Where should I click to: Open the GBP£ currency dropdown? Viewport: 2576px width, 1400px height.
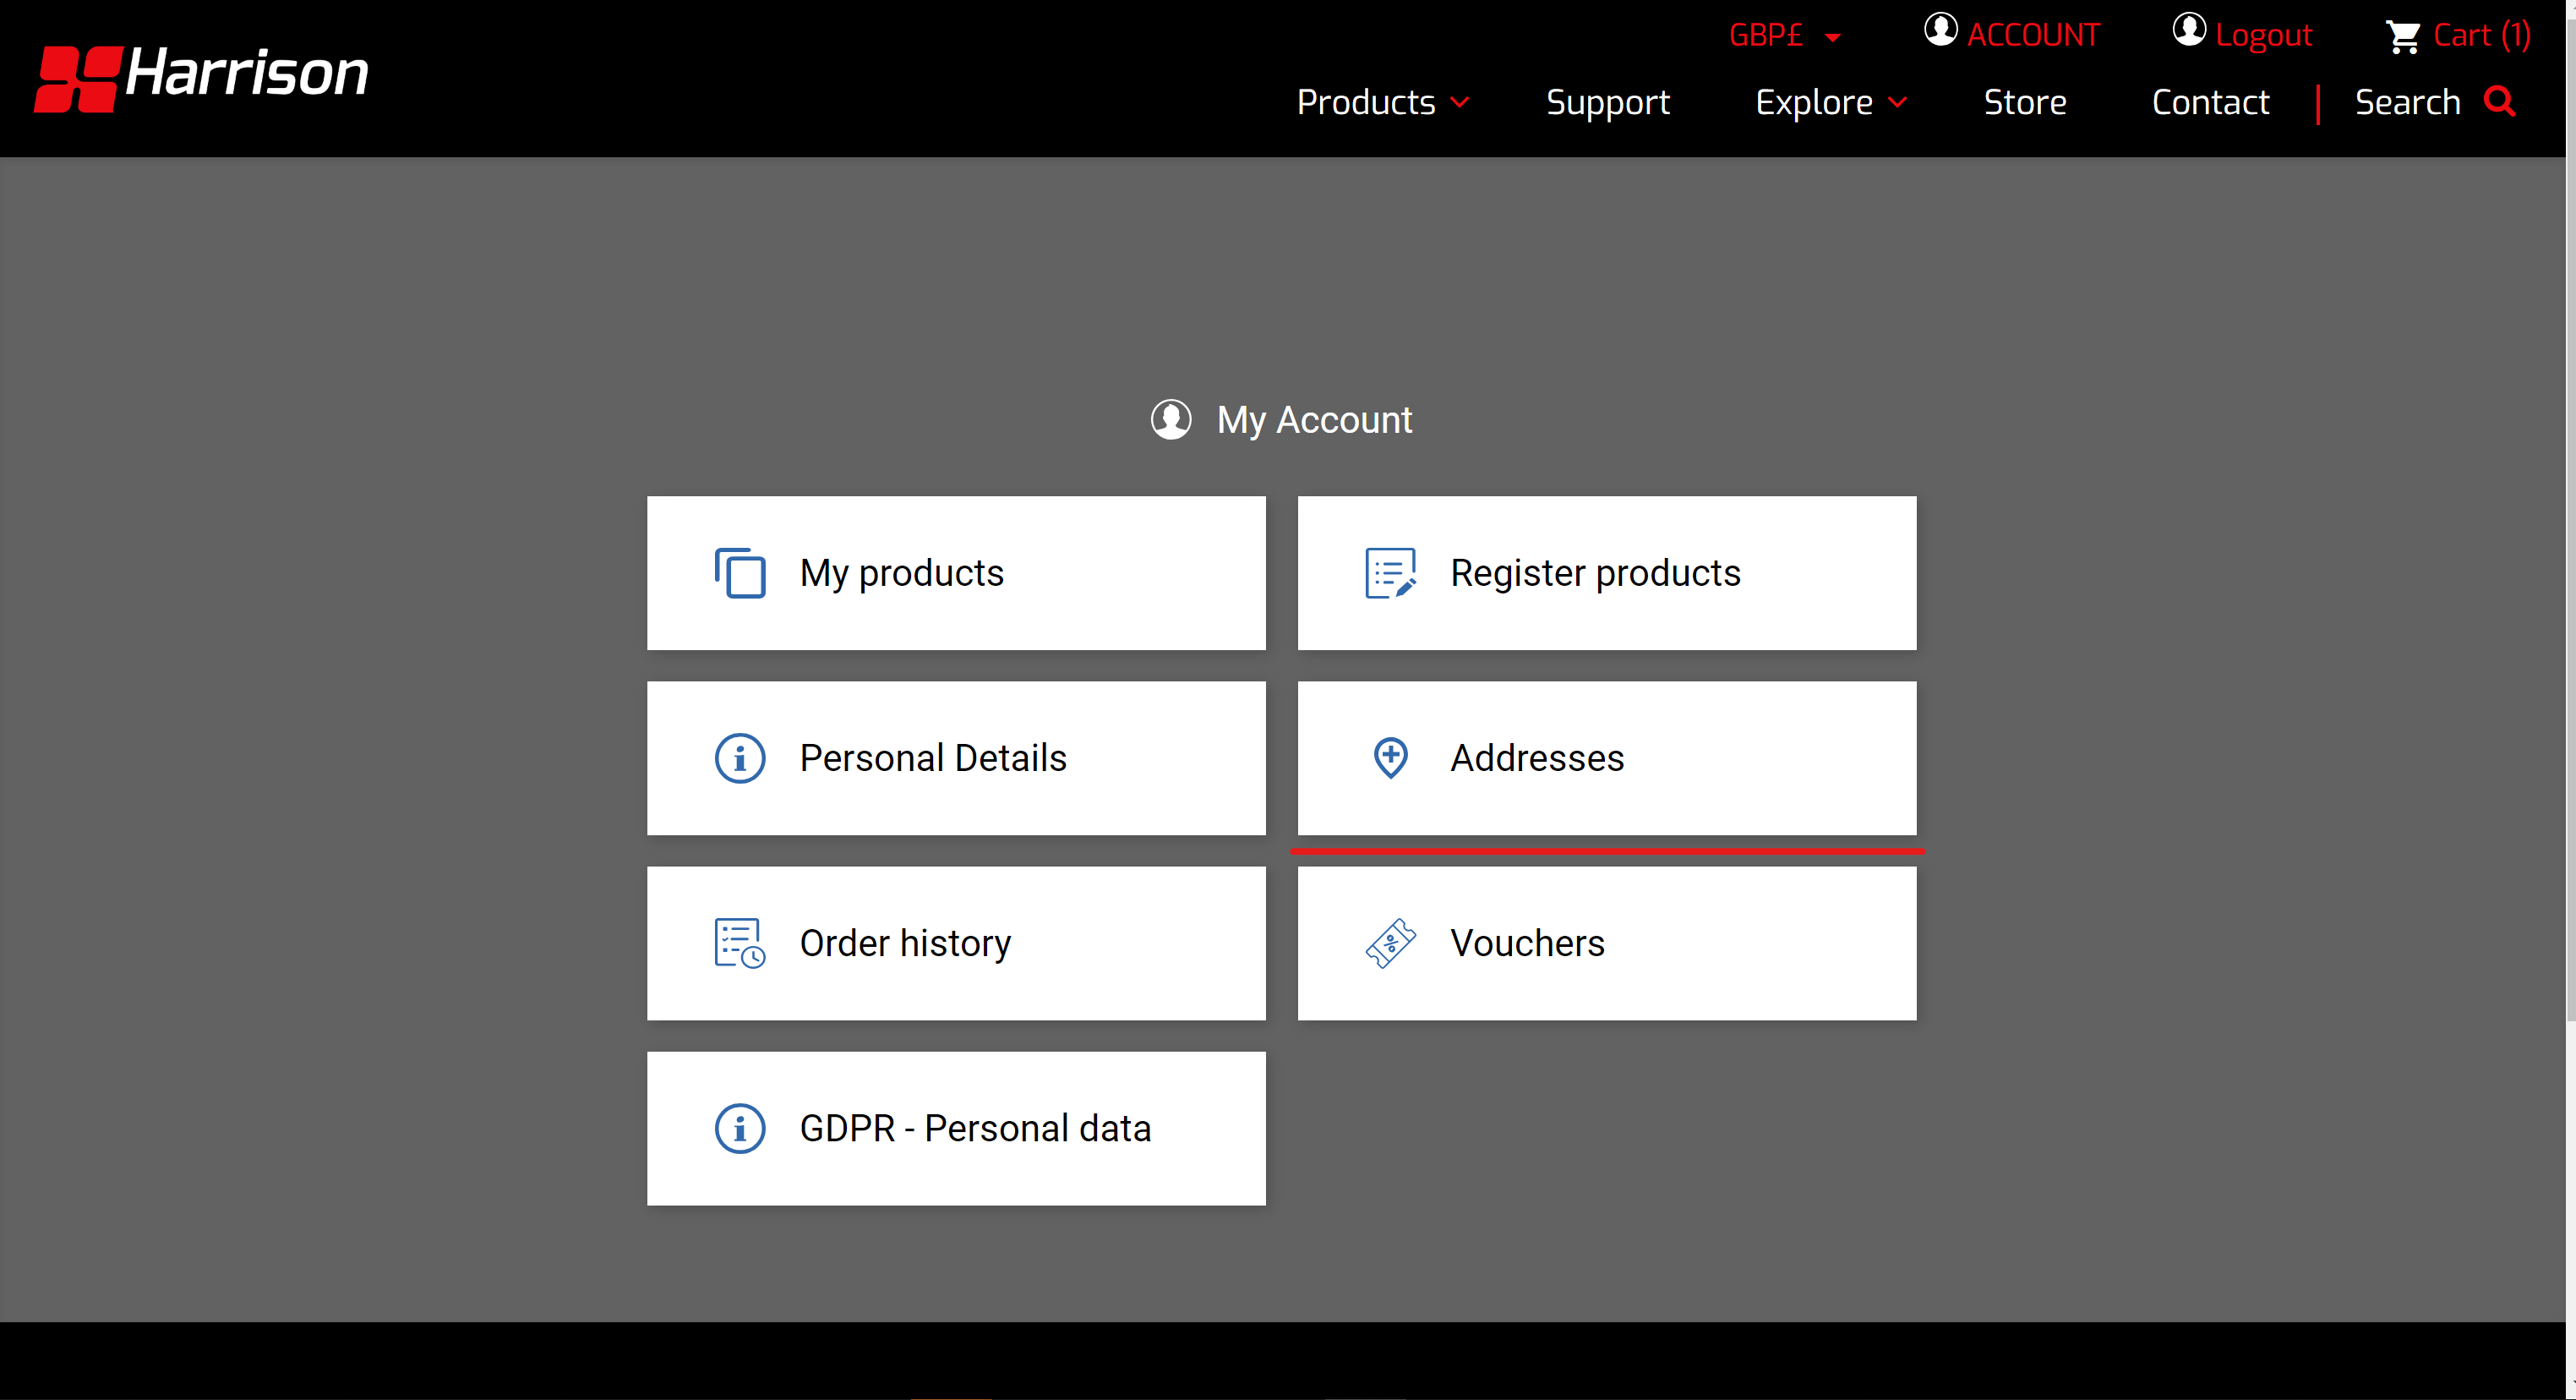(x=1785, y=36)
